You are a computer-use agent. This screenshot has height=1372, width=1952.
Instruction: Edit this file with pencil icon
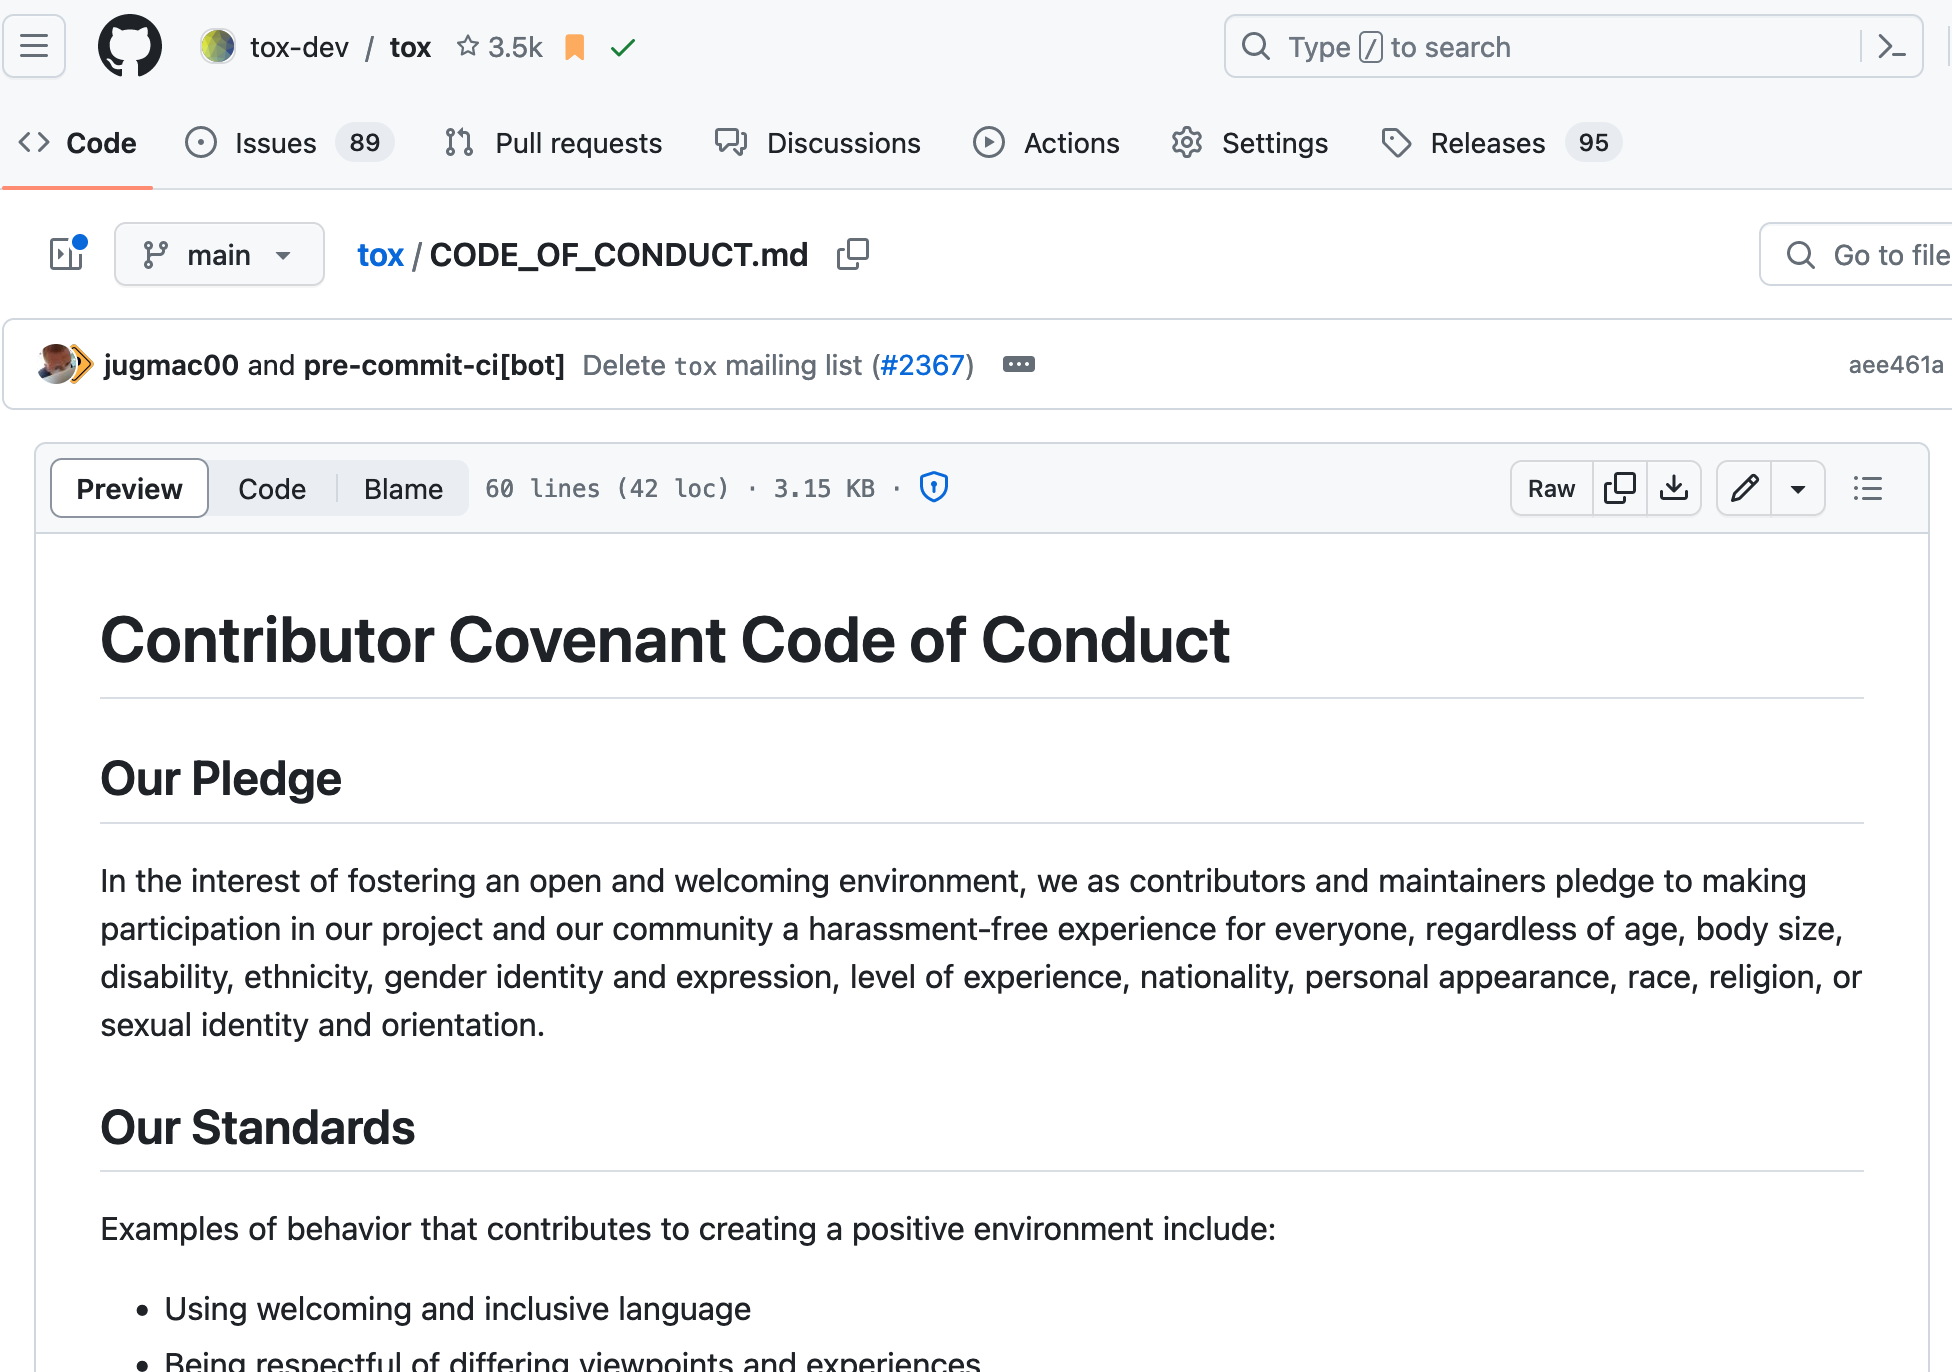pos(1744,488)
